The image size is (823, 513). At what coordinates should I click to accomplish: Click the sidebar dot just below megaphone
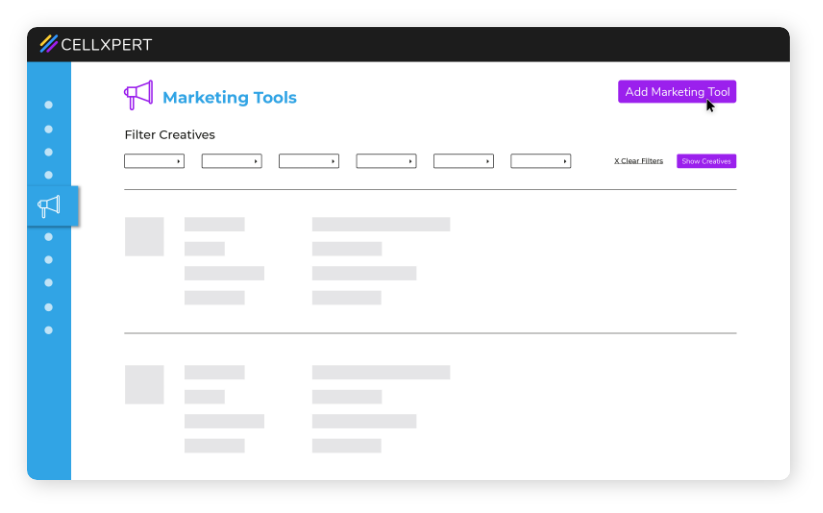click(48, 237)
